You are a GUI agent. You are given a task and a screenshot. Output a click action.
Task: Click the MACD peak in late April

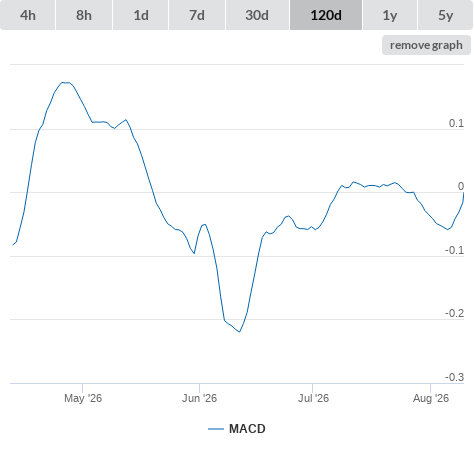(65, 82)
